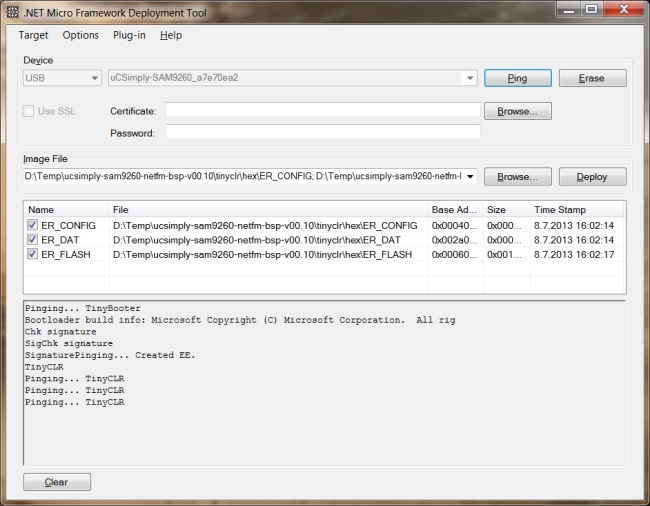Open the Plug-in menu
The height and width of the screenshot is (506, 650).
pos(129,35)
